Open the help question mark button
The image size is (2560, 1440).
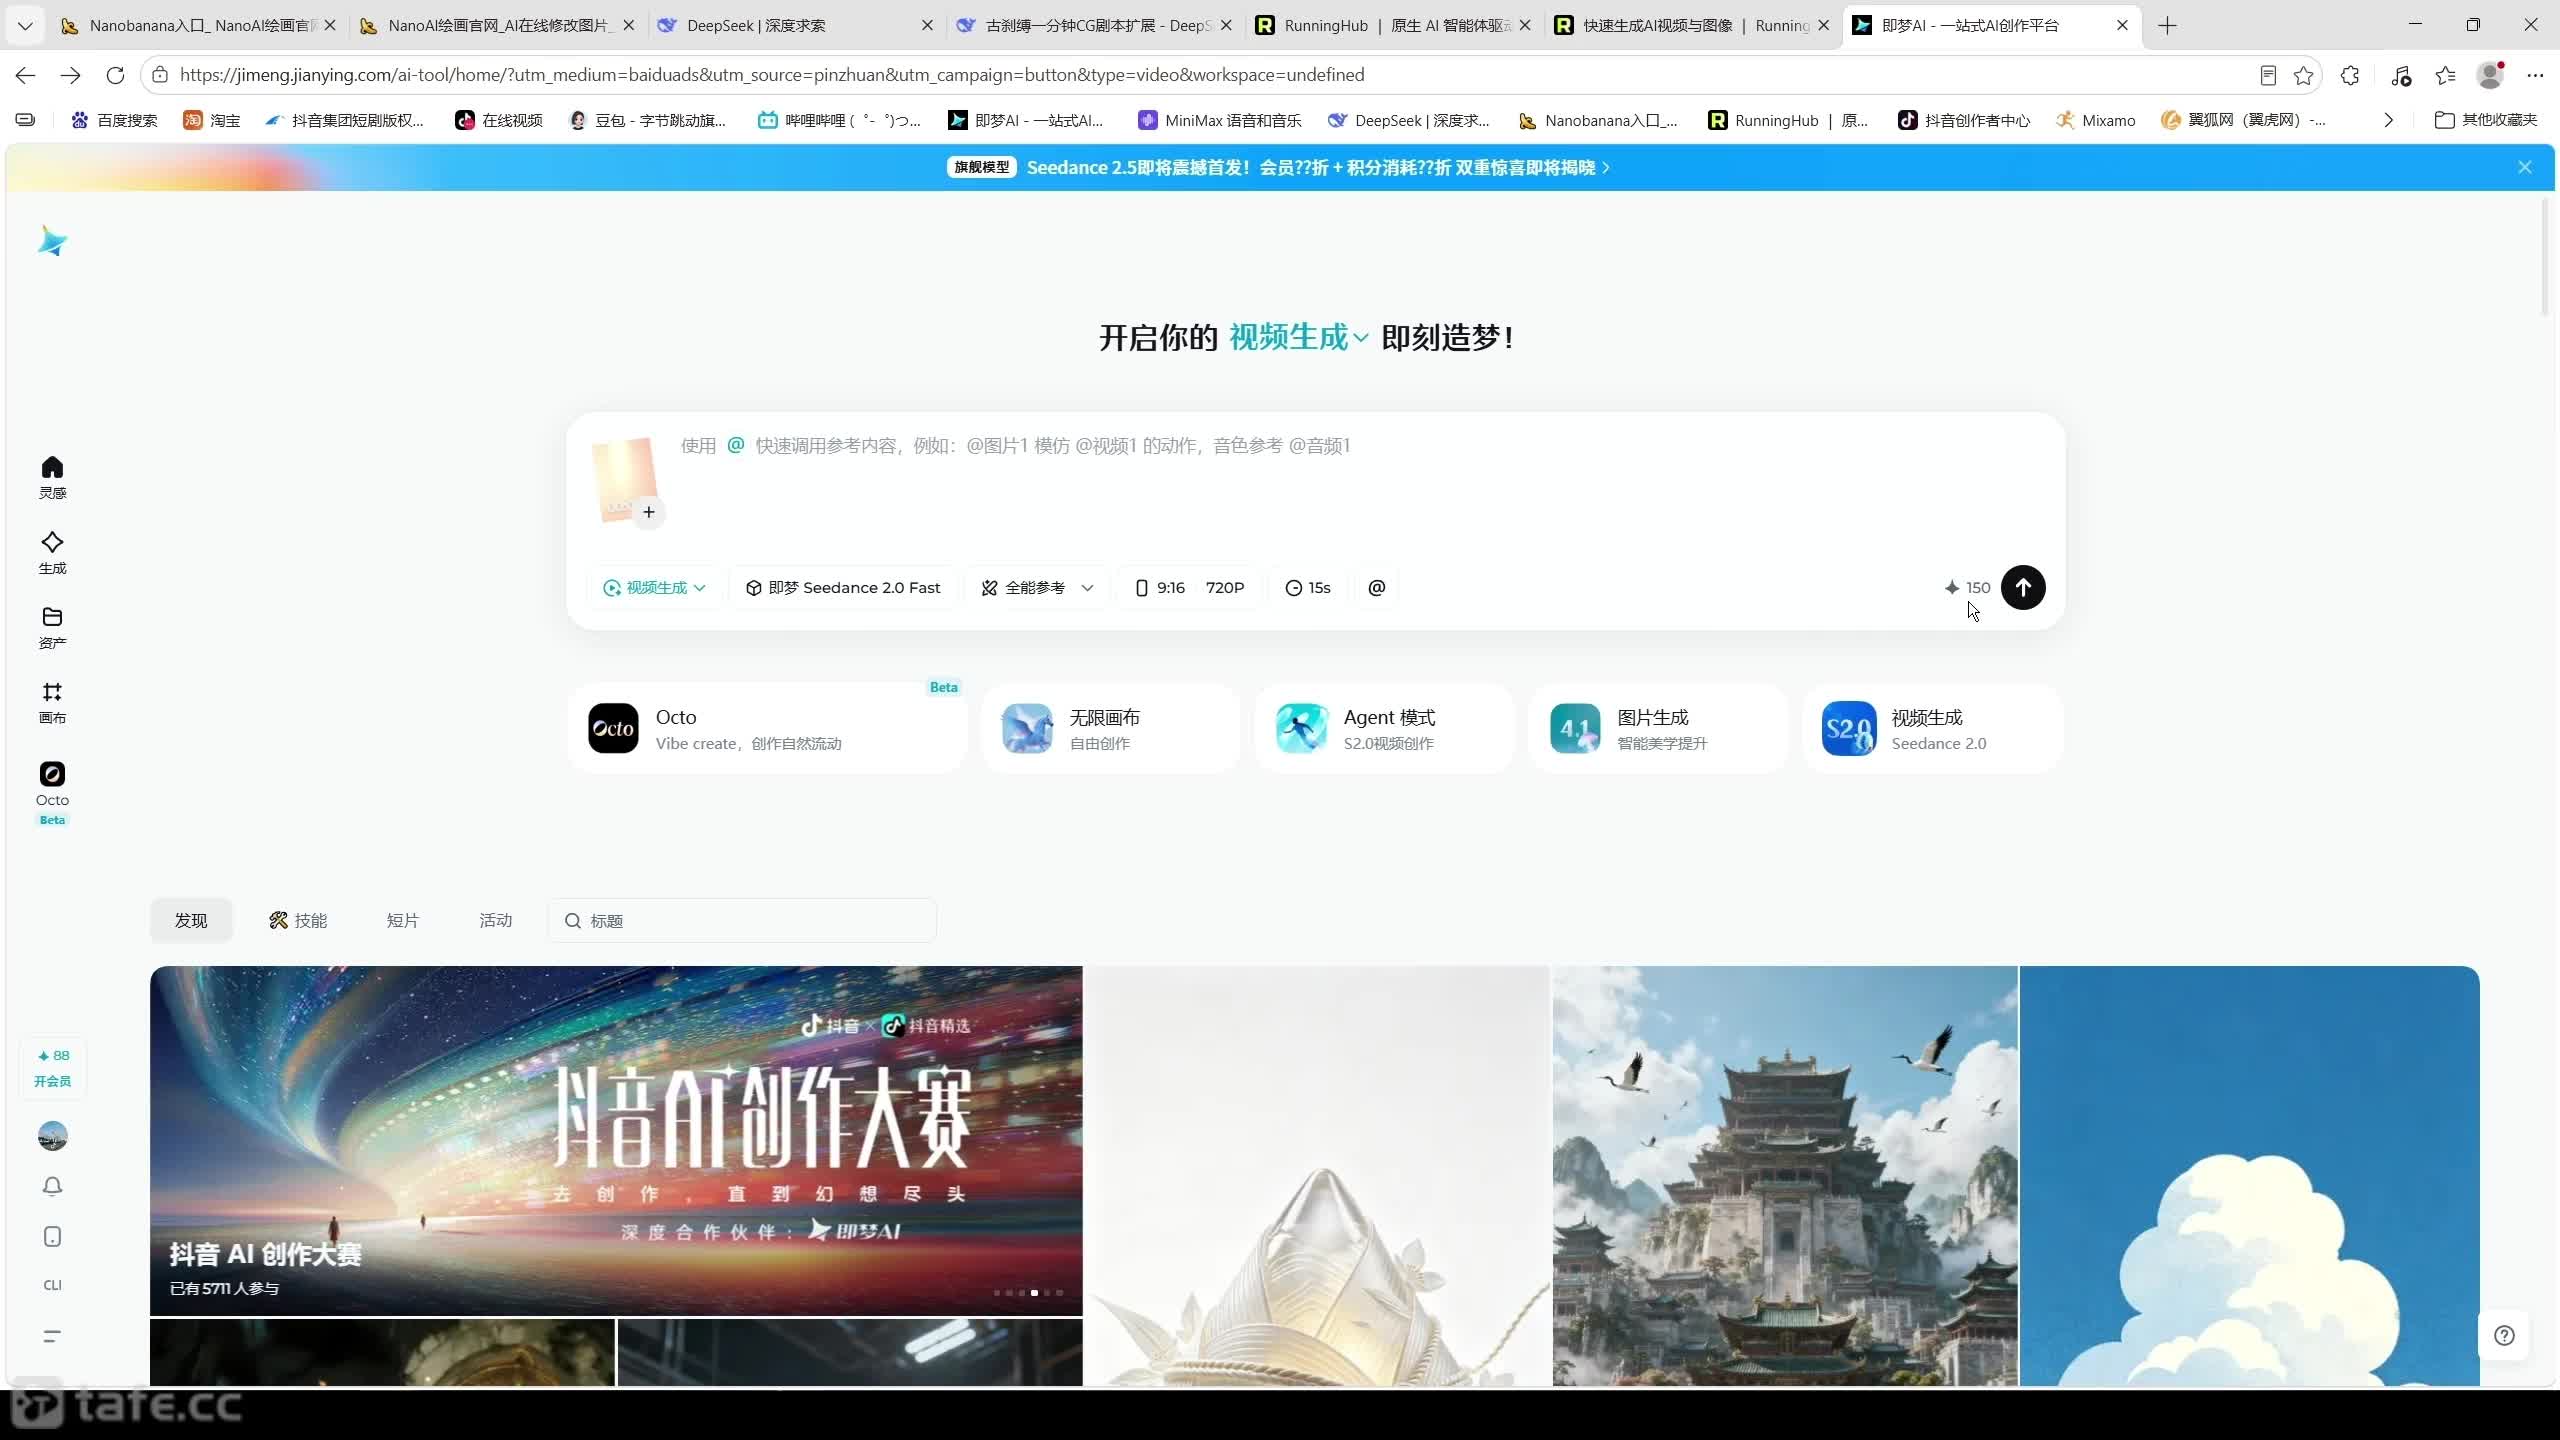tap(2504, 1335)
